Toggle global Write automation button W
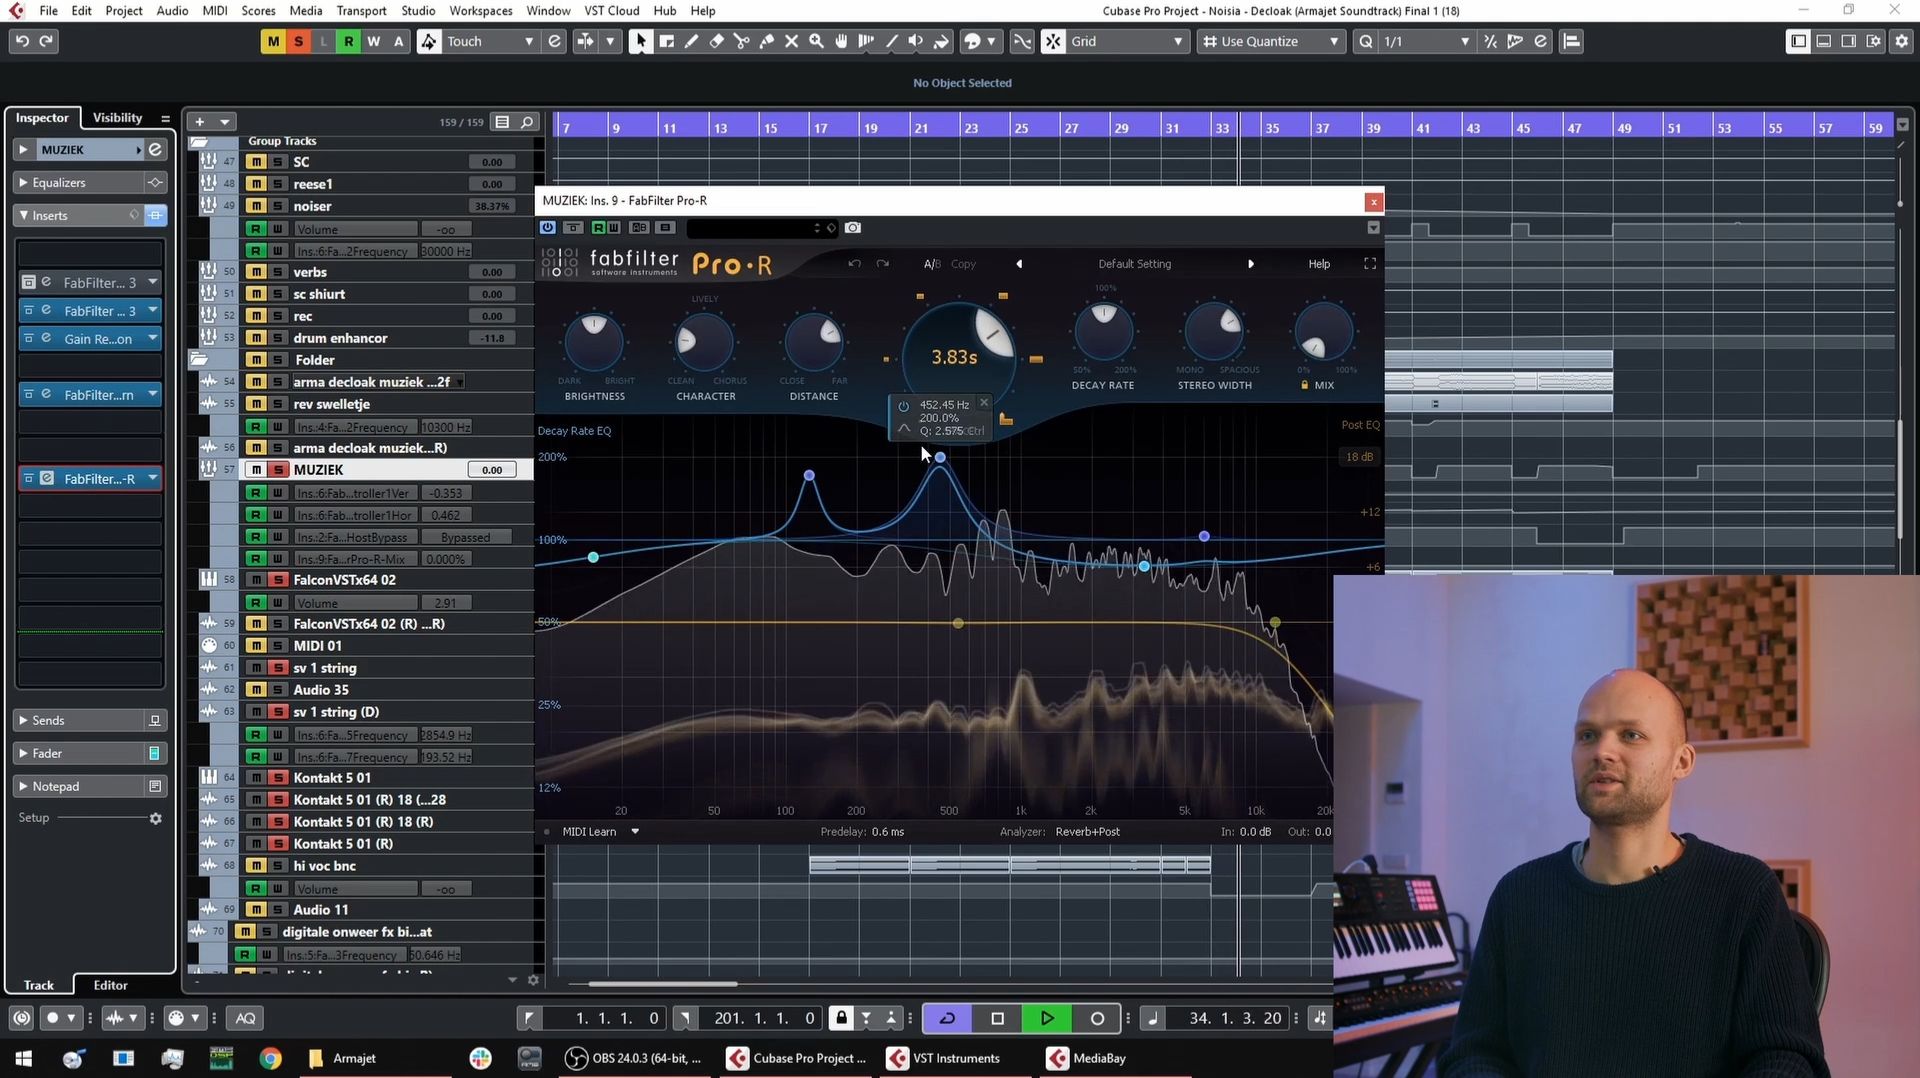1920x1078 pixels. 373,41
